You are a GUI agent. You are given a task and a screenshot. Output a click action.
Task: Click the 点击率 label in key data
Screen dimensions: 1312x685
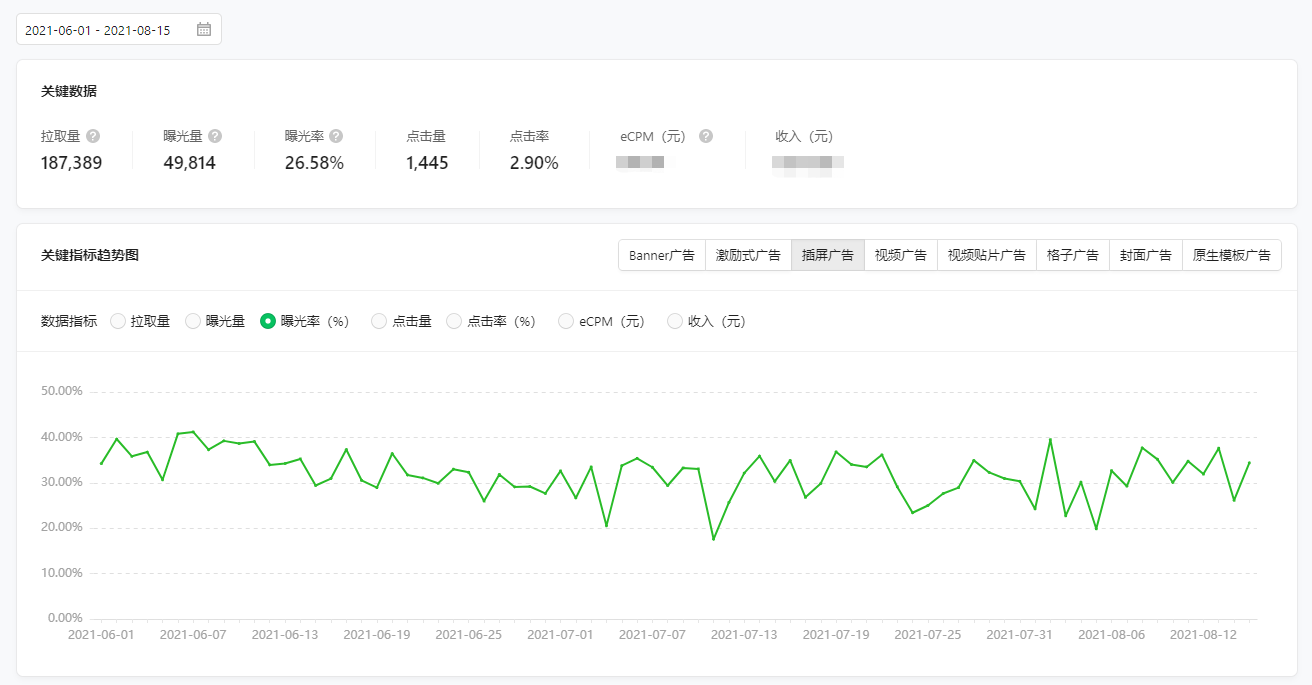pos(530,136)
